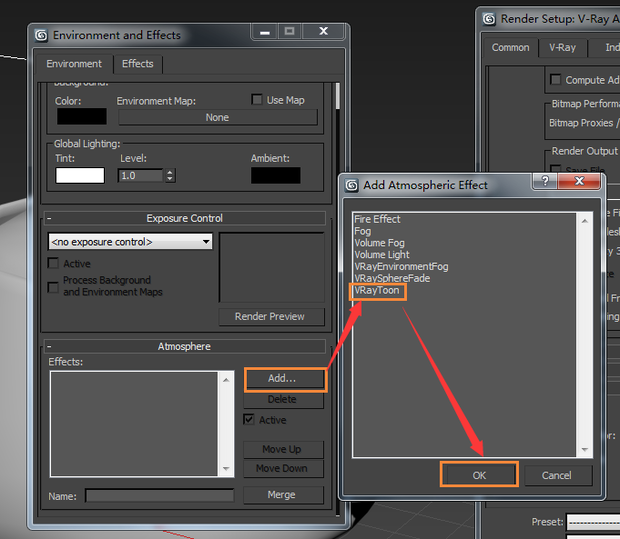
Task: Click the empty Effects list box
Action: point(134,424)
